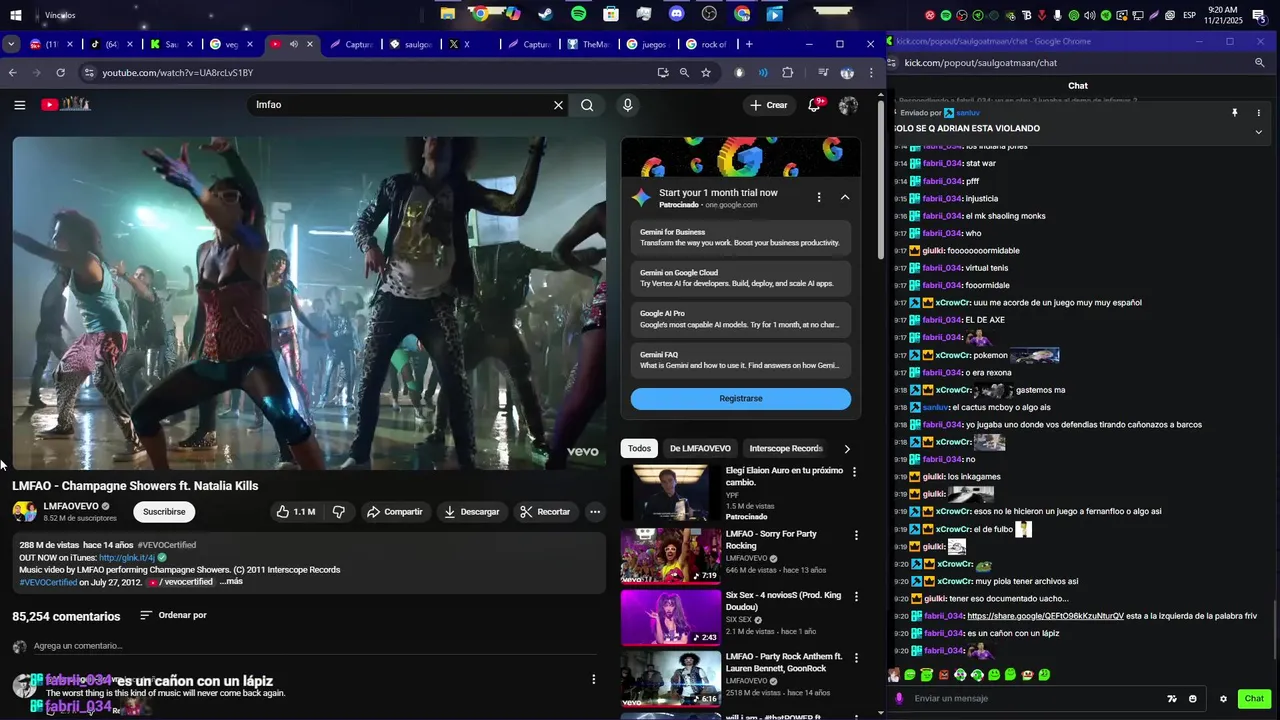Open the YouTube hamburger guide menu

[x=19, y=105]
